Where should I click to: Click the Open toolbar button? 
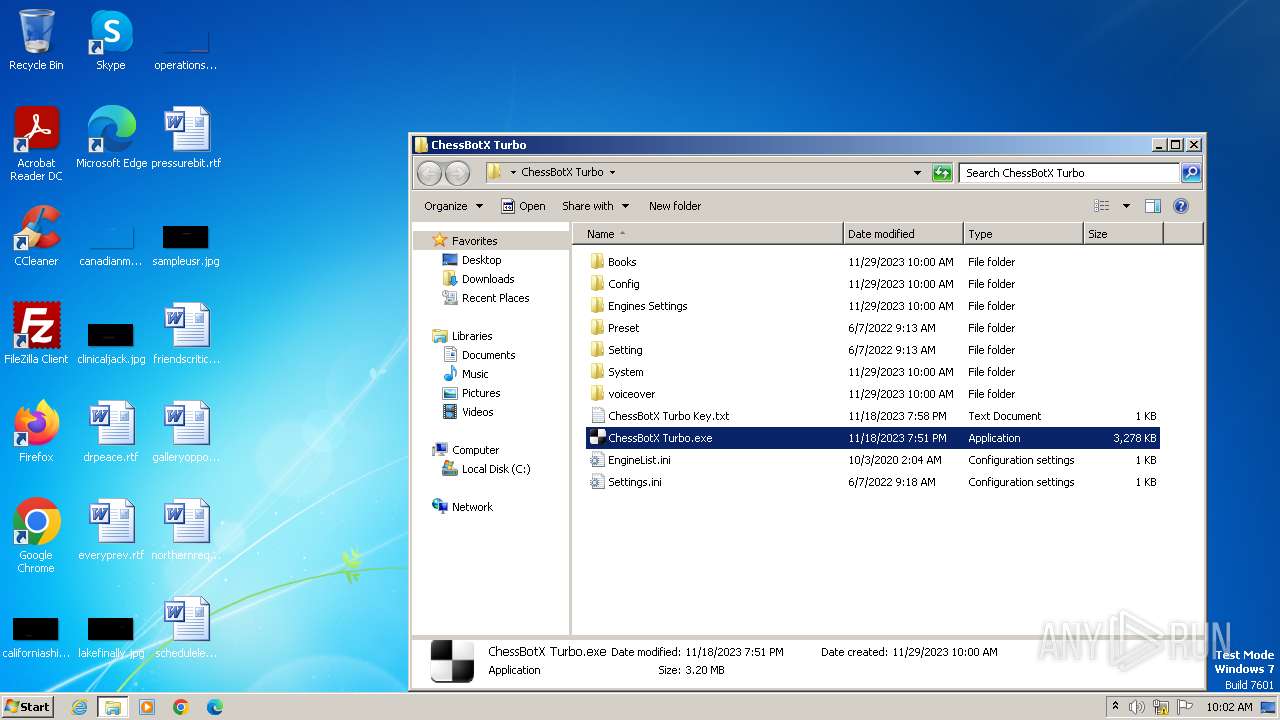coord(523,206)
